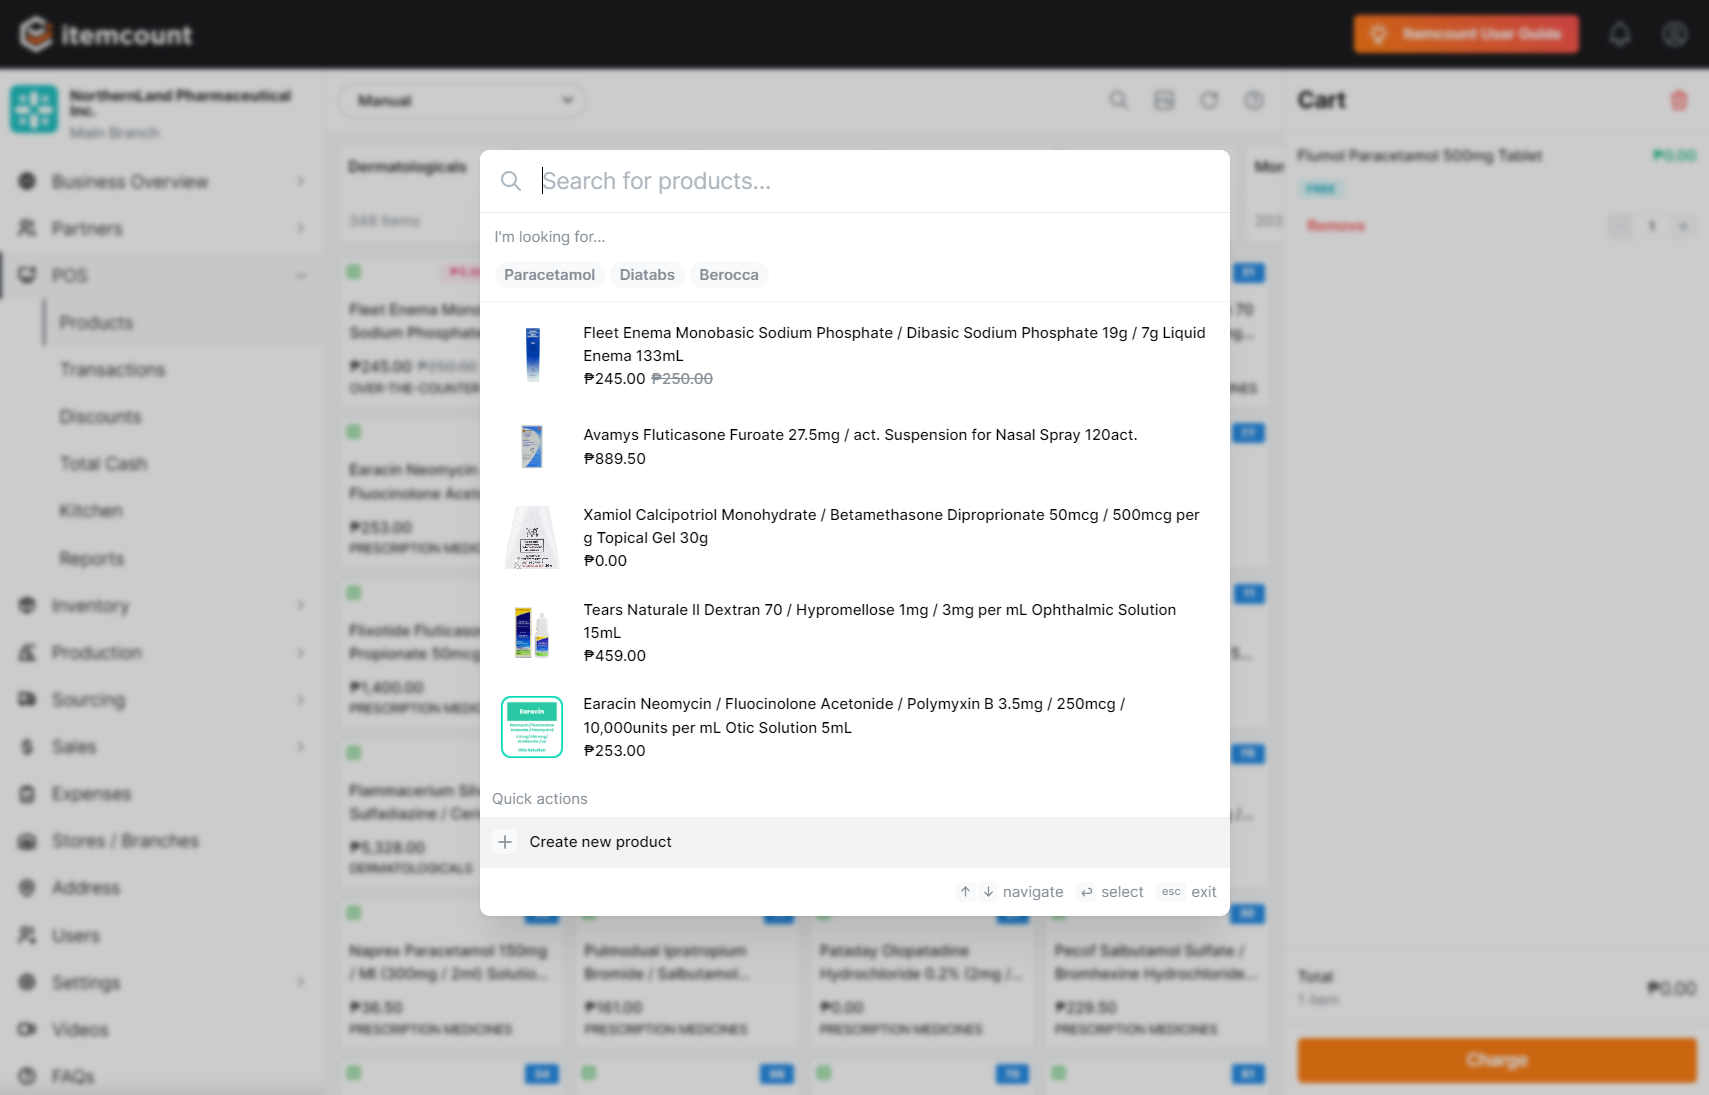
Task: Choose Fleet Enema Monobasic Sodium Phosphate result
Action: (855, 355)
